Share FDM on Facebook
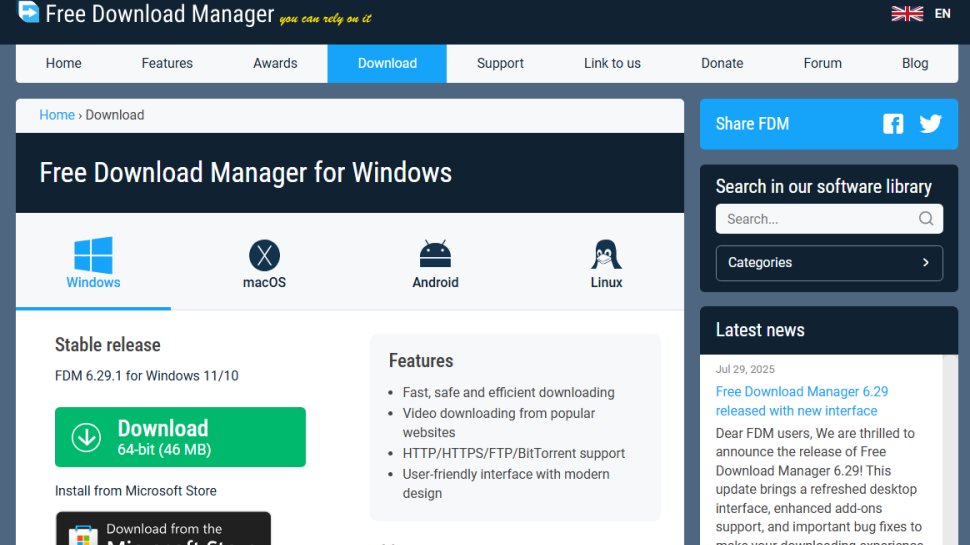This screenshot has width=970, height=545. tap(893, 124)
